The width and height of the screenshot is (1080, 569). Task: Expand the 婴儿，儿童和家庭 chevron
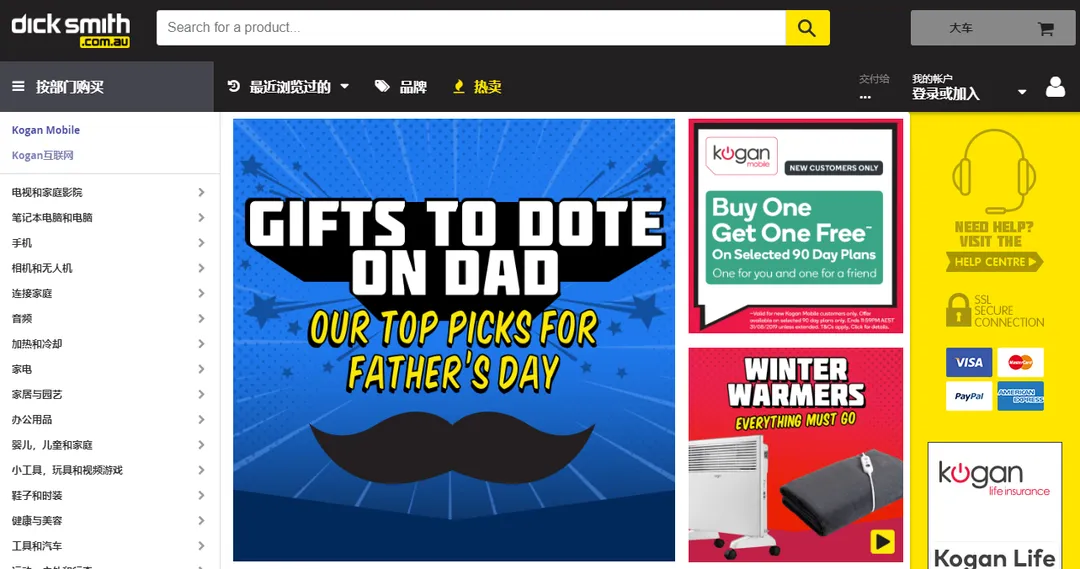(x=201, y=445)
